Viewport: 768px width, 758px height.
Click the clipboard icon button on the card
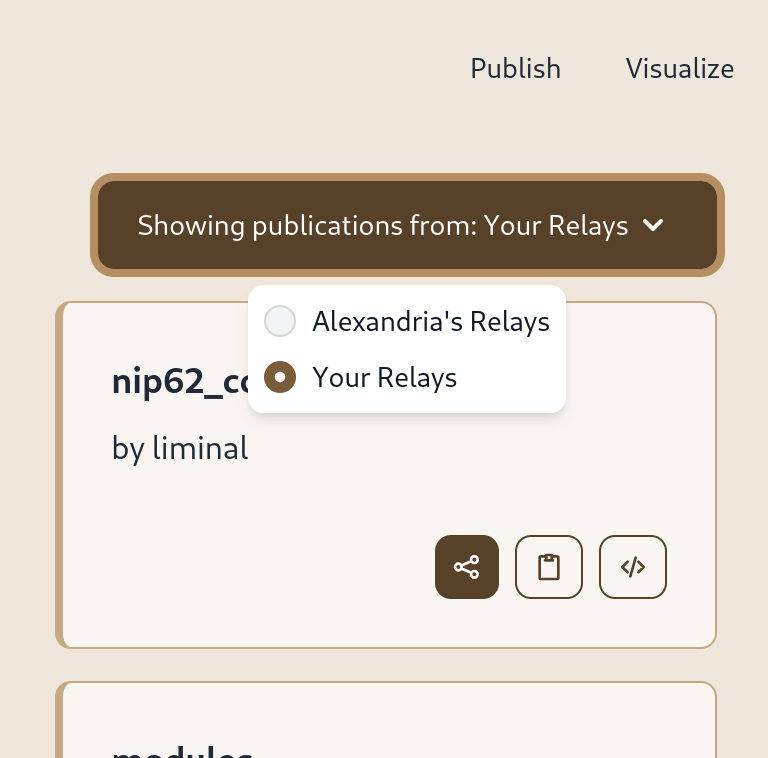click(x=549, y=567)
